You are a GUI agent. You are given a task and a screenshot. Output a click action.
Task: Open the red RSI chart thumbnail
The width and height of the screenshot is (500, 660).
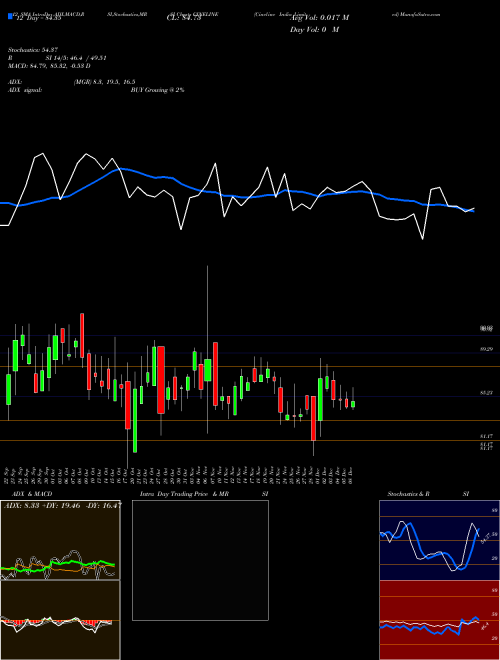[x=439, y=620]
